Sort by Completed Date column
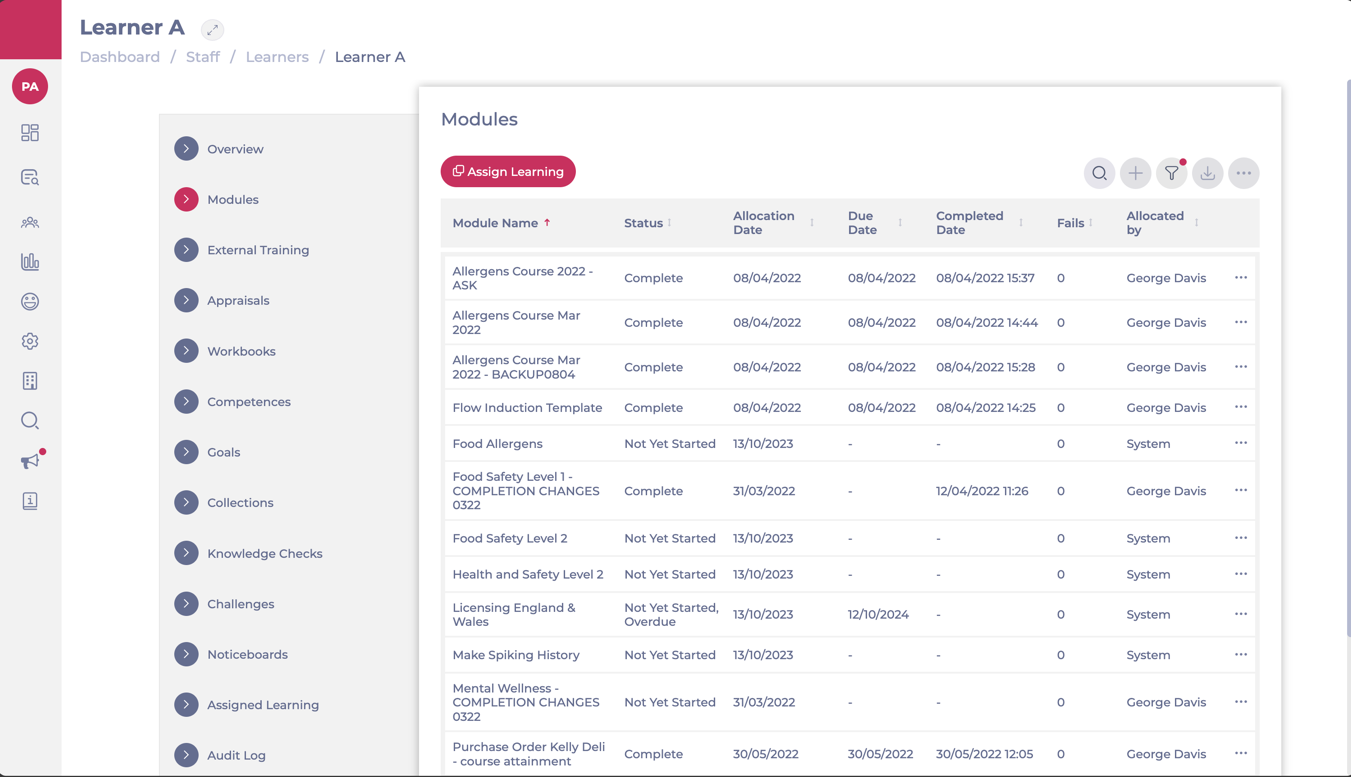The height and width of the screenshot is (777, 1351). (x=980, y=223)
